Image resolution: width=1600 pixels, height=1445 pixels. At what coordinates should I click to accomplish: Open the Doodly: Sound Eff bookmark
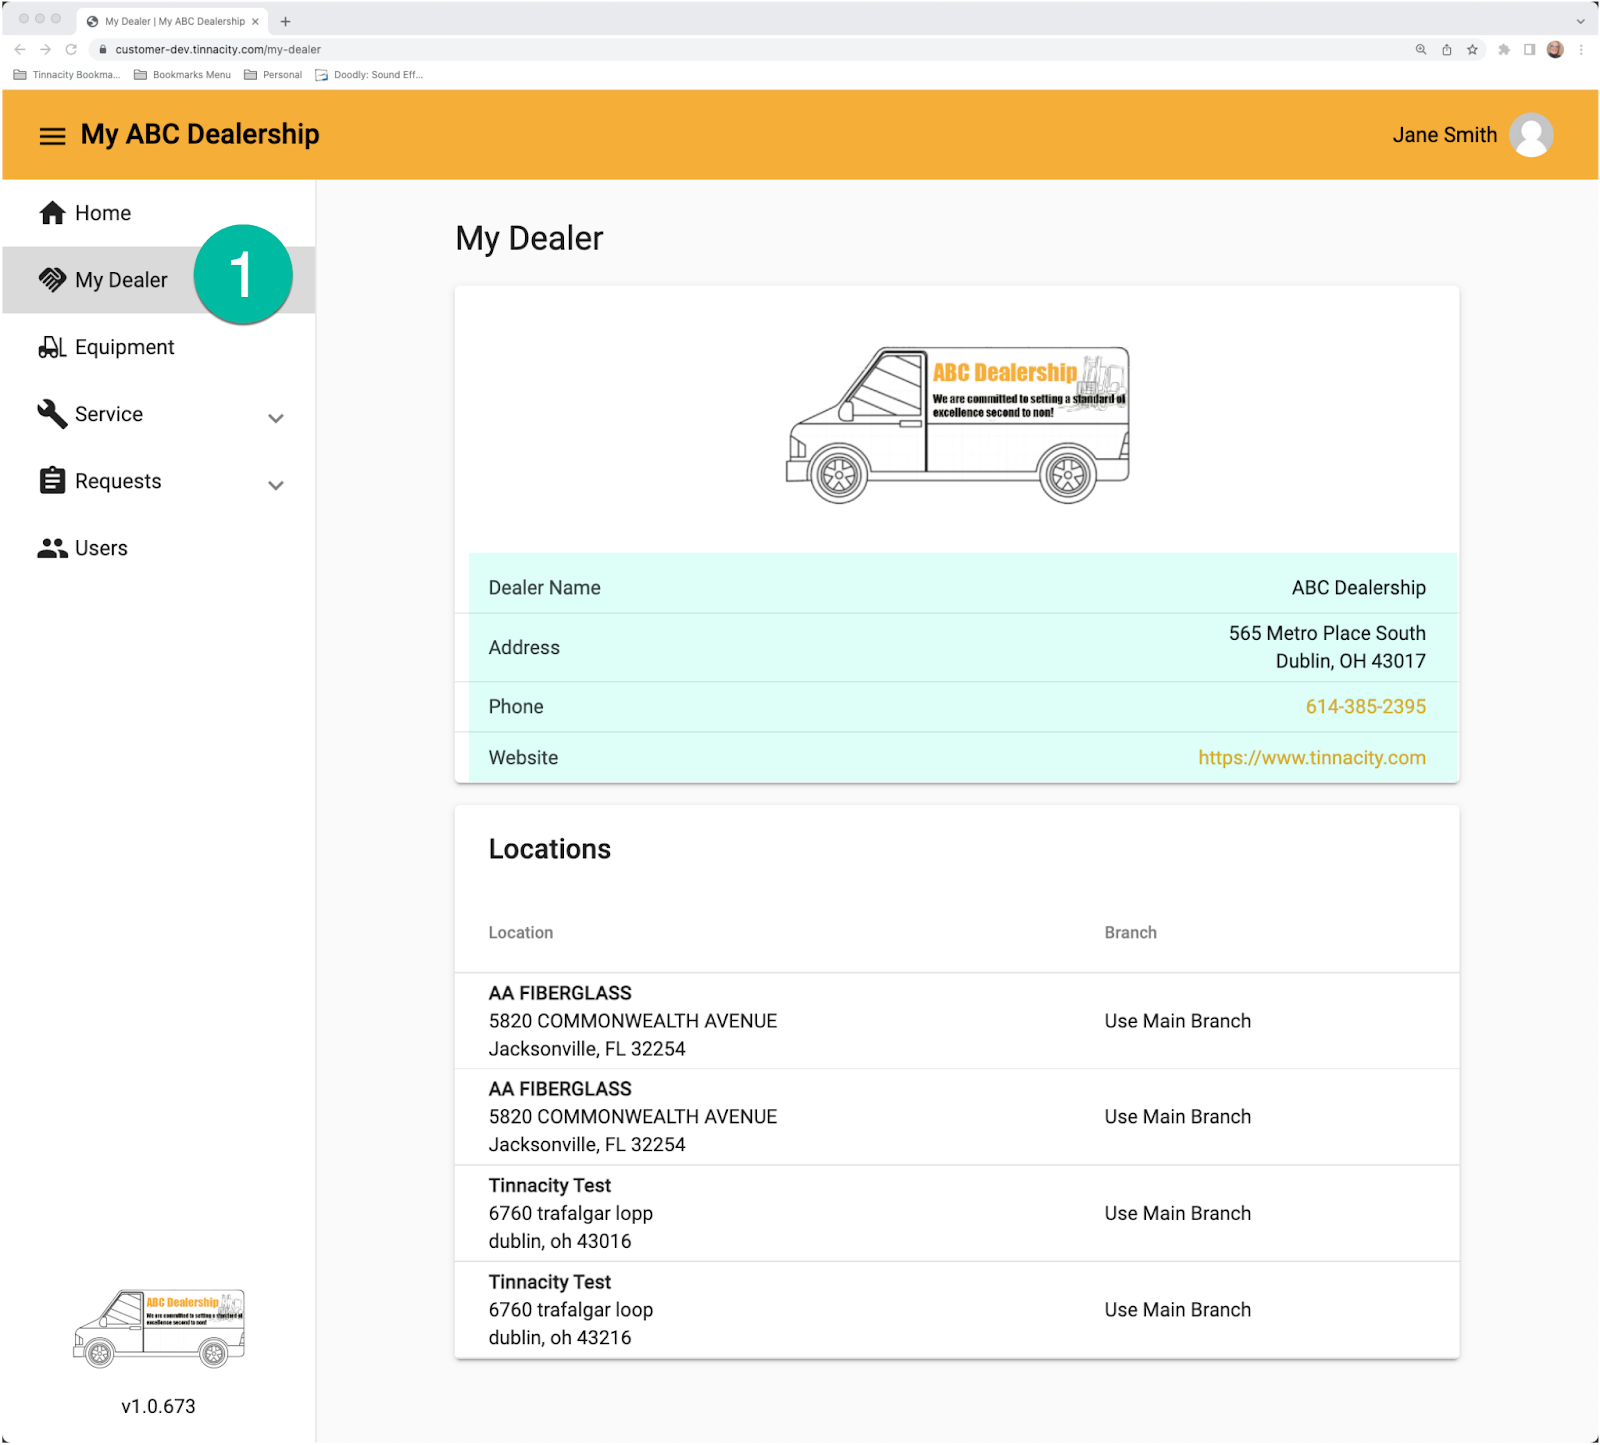[369, 75]
